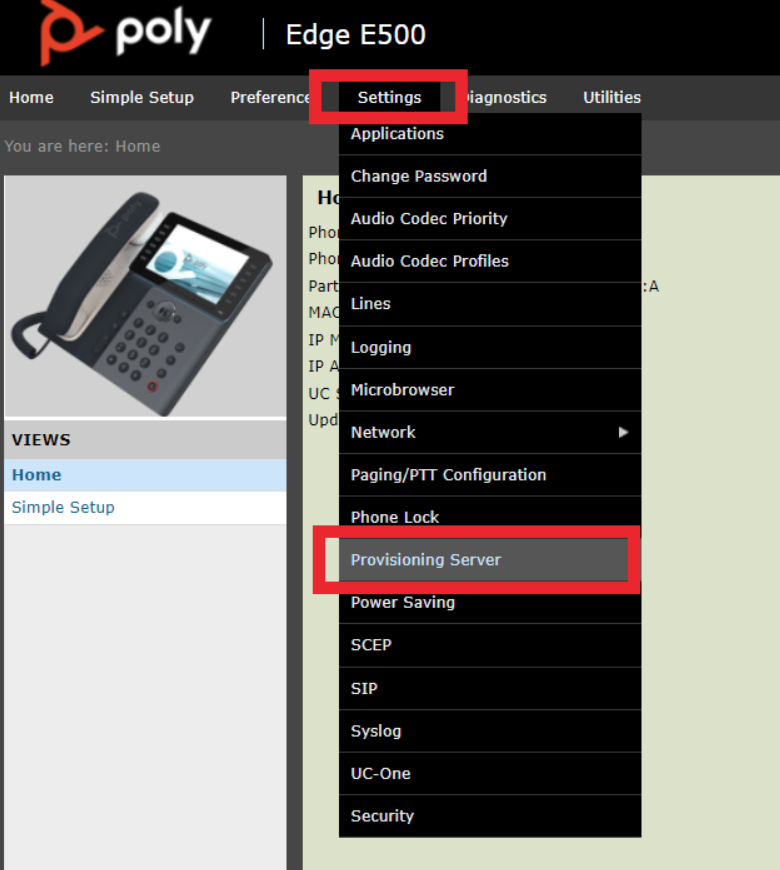Image resolution: width=780 pixels, height=870 pixels.
Task: Open Power Saving settings
Action: 490,603
